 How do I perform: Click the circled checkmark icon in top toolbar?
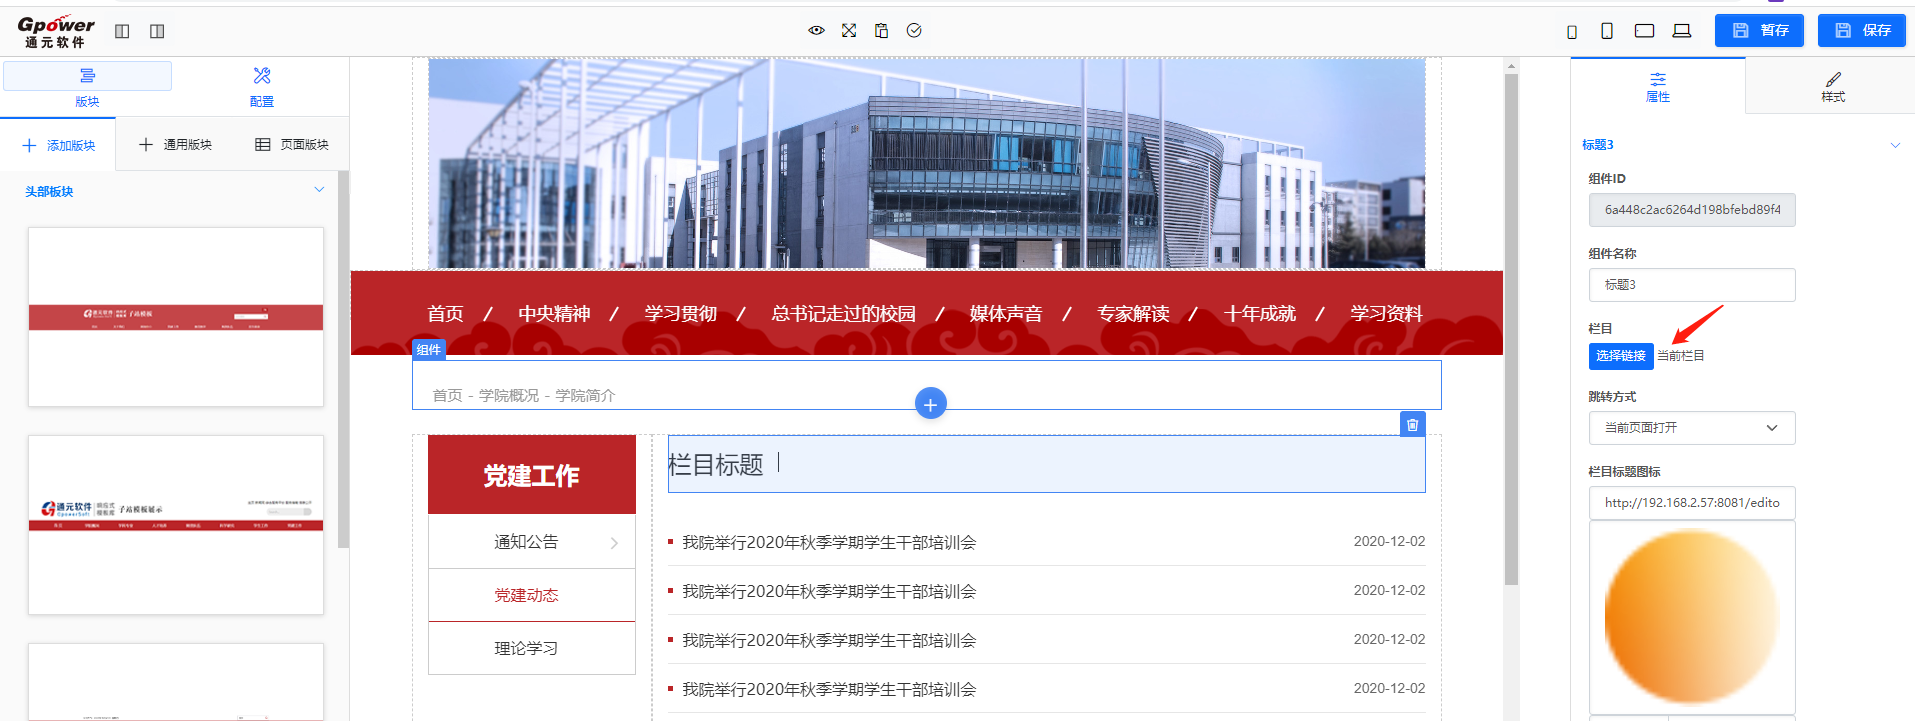[914, 31]
